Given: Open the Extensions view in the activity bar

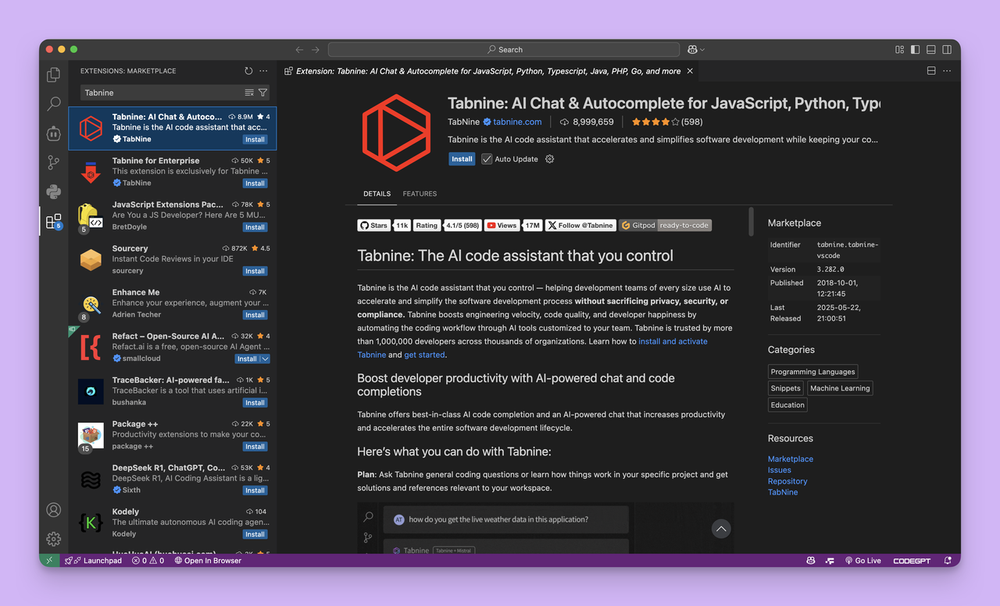Looking at the screenshot, I should click(54, 222).
